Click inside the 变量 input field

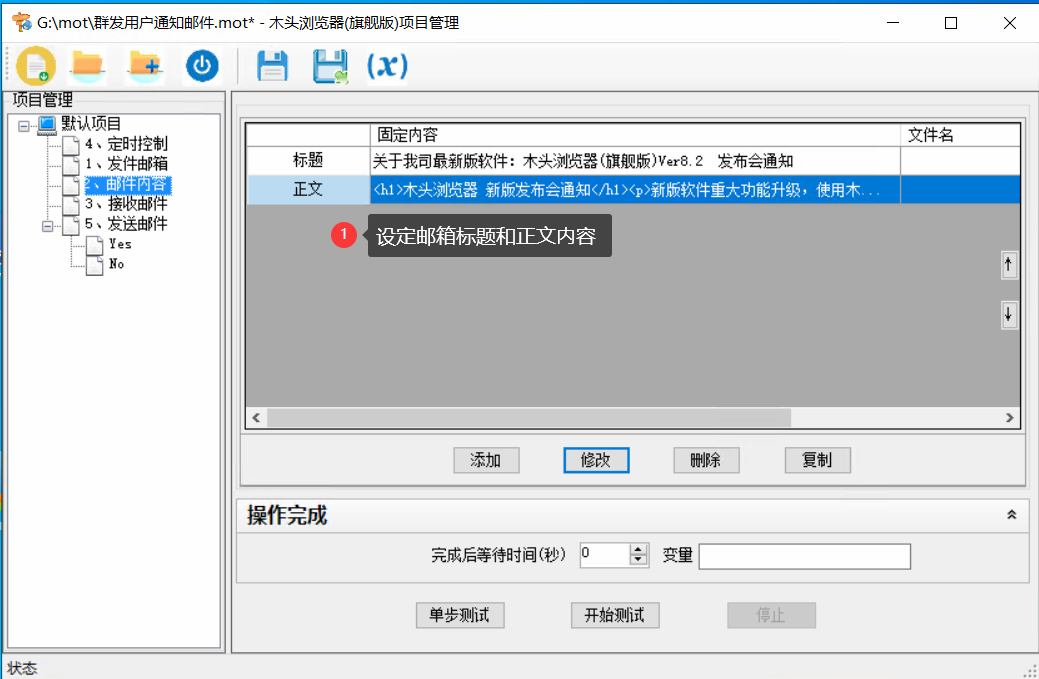tap(803, 556)
